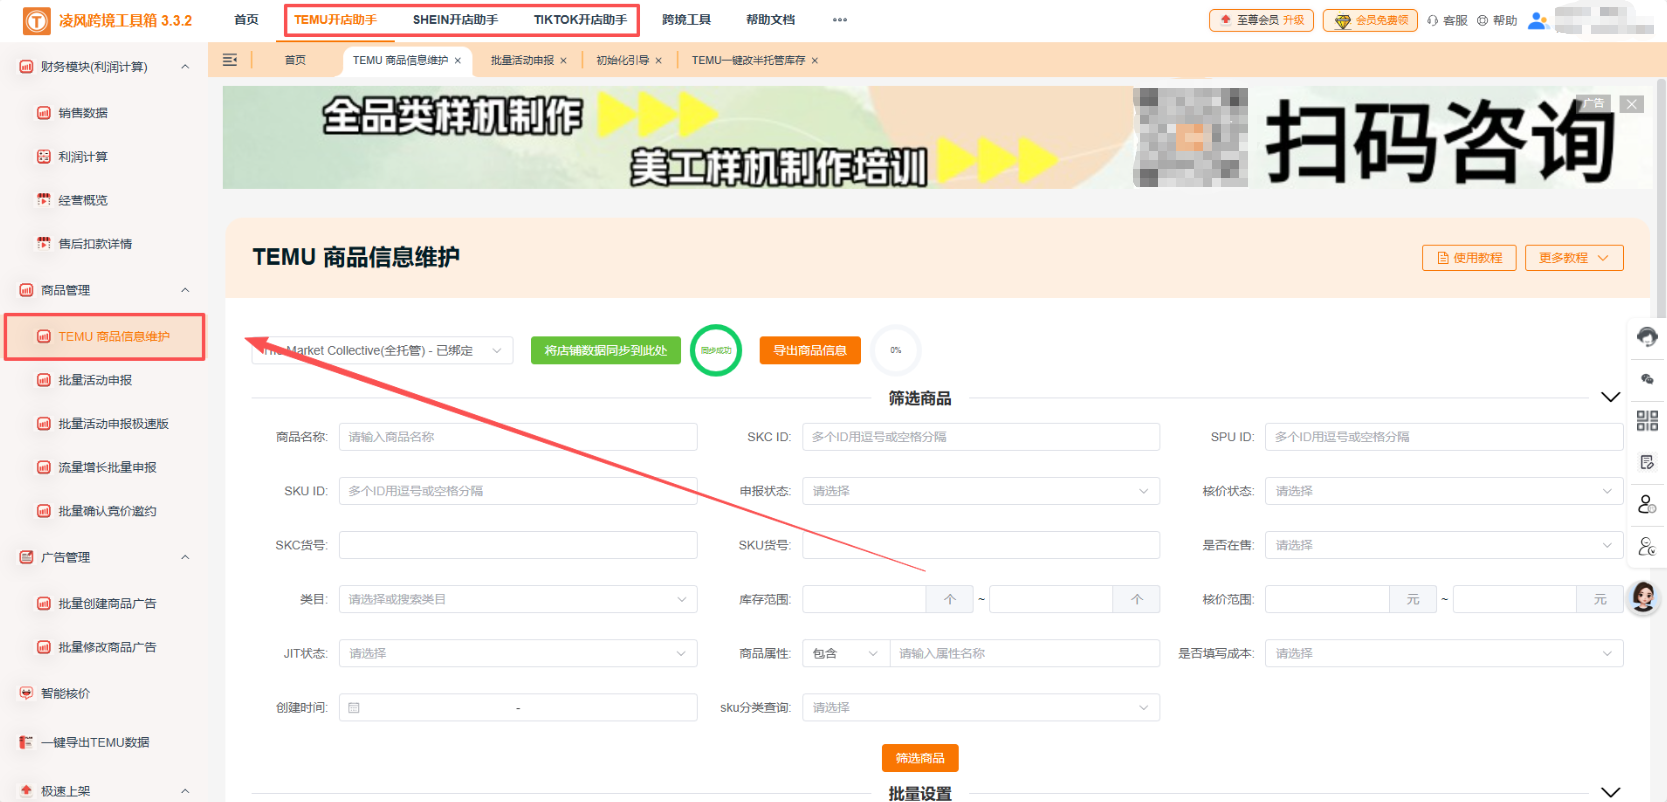Open the 核价状态 dropdown
The height and width of the screenshot is (802, 1667).
coord(1444,491)
